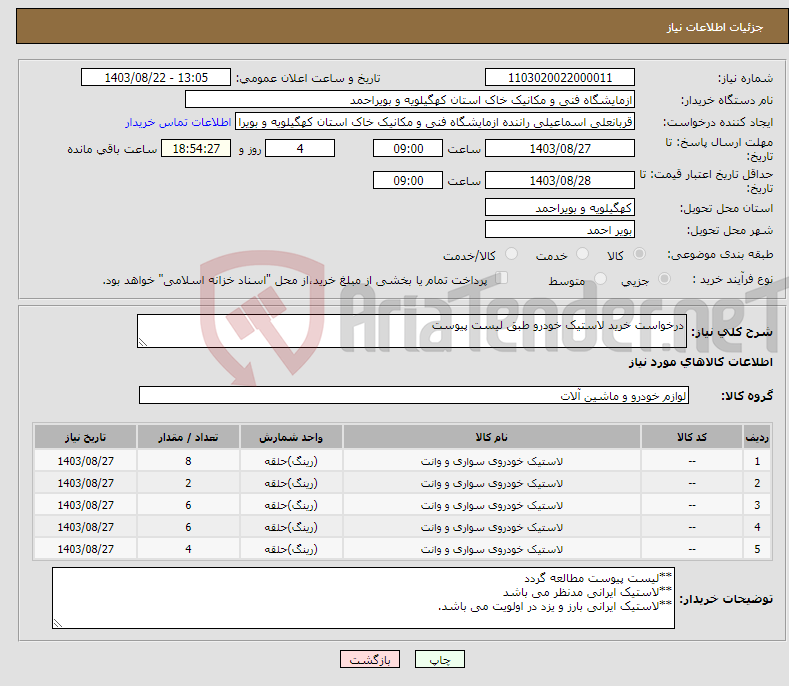
Task: Click the ایجاد کننده درخواست field
Action: pyautogui.click(x=435, y=122)
